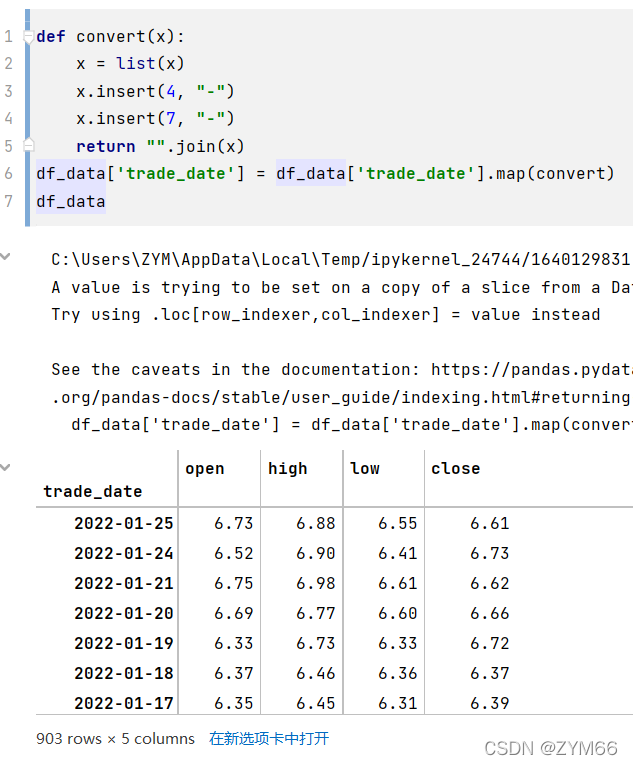633x765 pixels.
Task: Select row 2022-01-18 index cell
Action: [123, 673]
